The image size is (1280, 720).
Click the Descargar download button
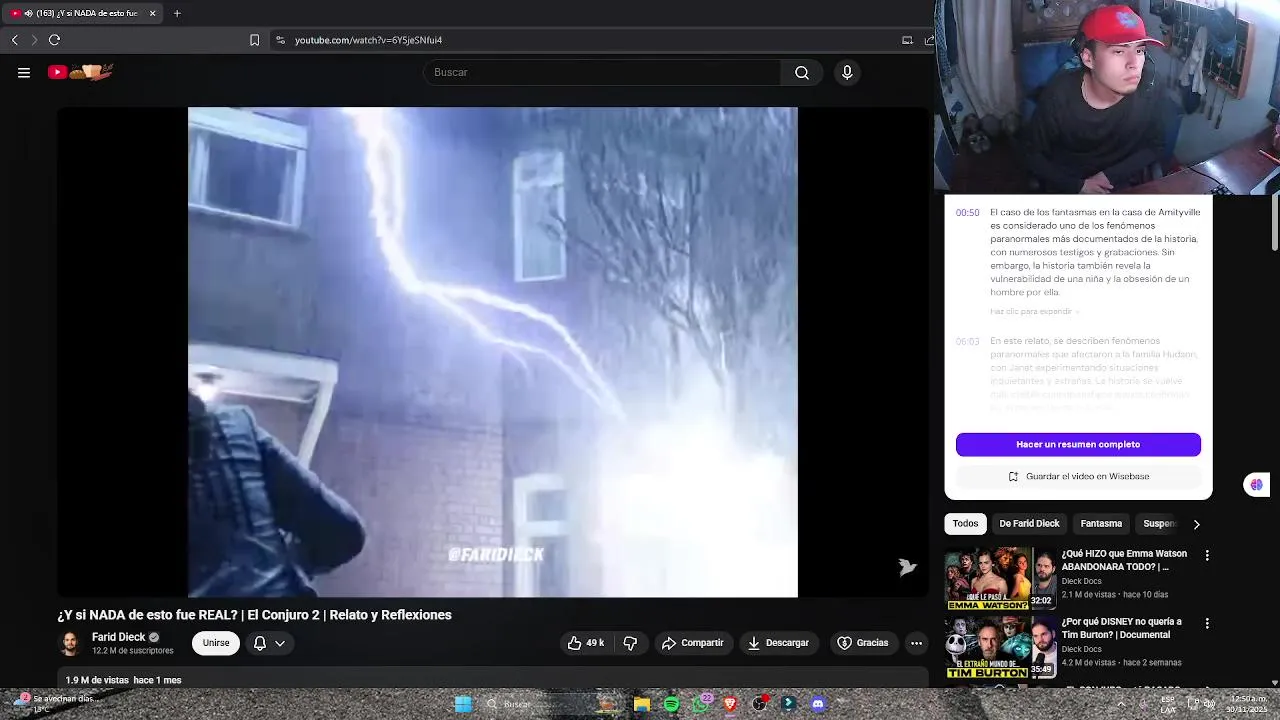click(778, 643)
